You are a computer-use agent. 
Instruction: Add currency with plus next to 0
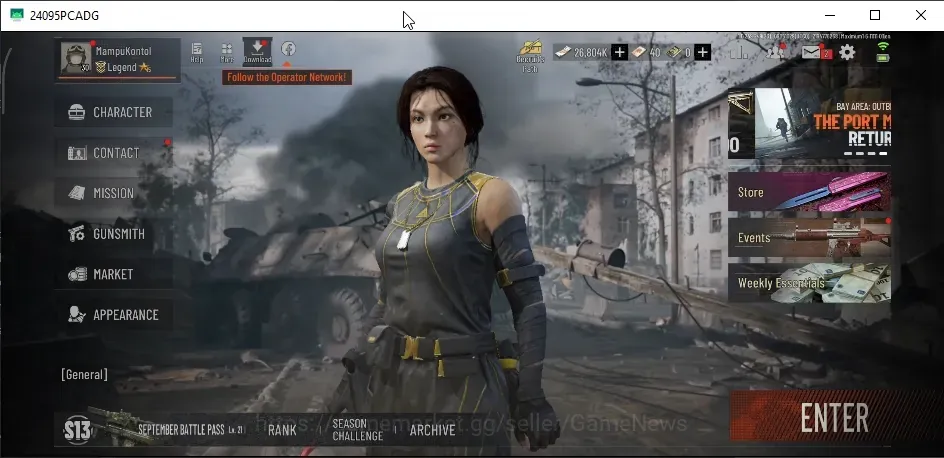click(x=702, y=52)
